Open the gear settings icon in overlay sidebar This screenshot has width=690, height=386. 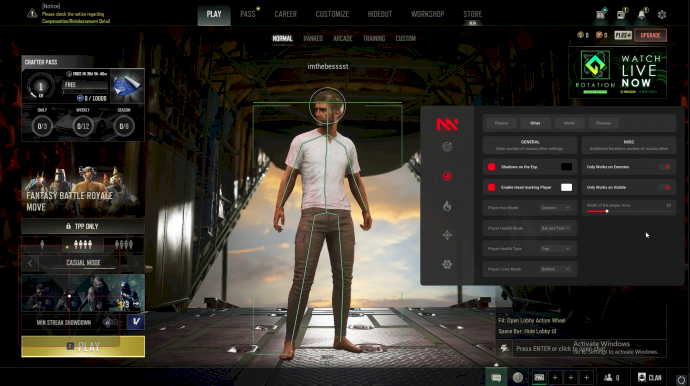click(x=447, y=265)
